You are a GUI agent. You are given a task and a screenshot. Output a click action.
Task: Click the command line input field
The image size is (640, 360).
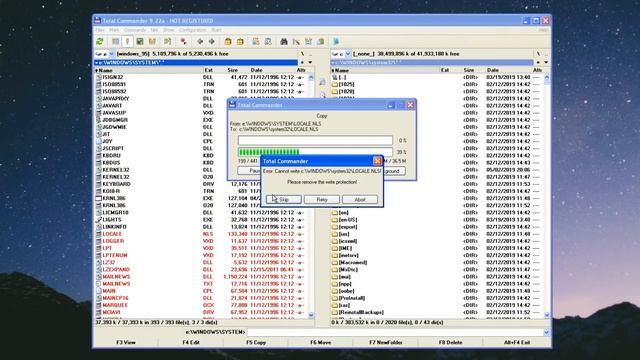coord(395,332)
